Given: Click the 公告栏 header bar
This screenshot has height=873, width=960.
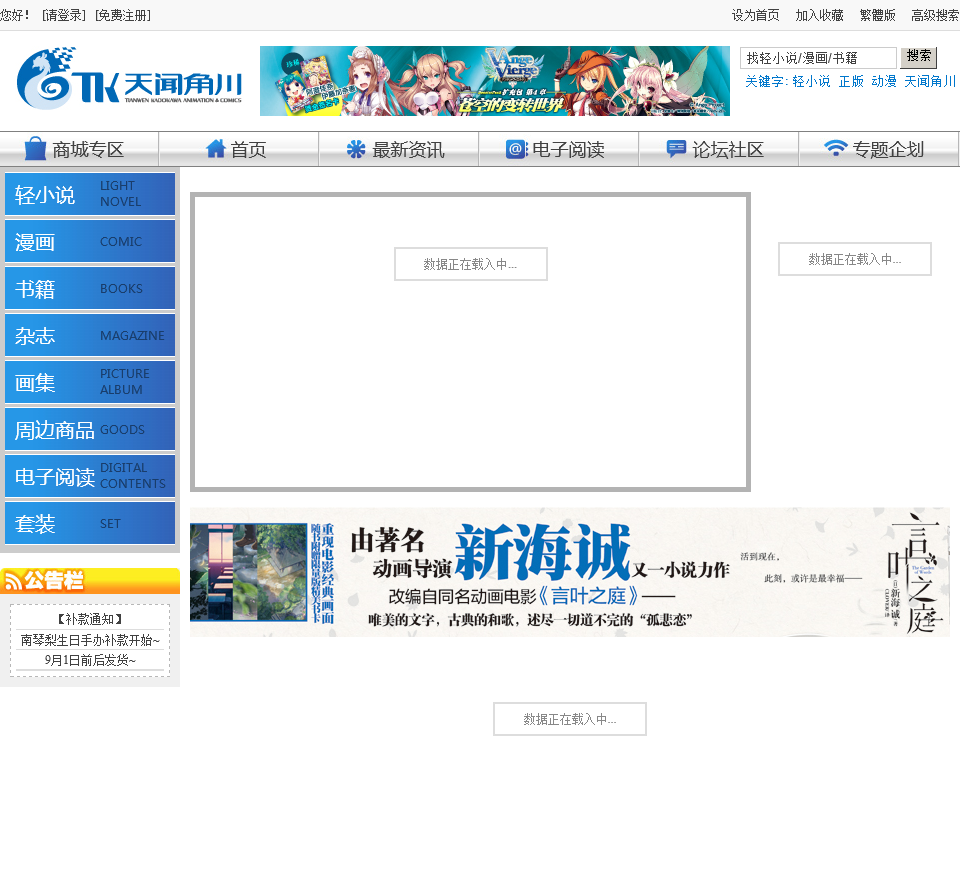Looking at the screenshot, I should coord(90,580).
